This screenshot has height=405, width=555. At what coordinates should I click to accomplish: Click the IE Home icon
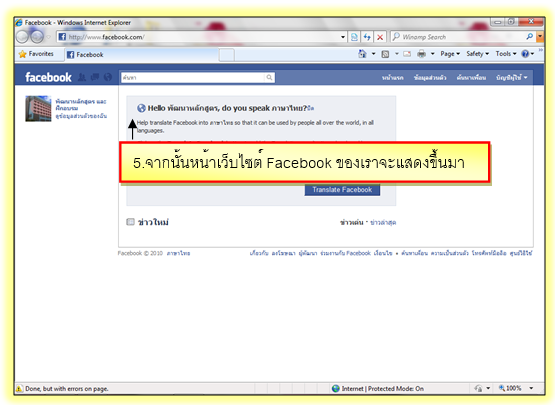(362, 54)
